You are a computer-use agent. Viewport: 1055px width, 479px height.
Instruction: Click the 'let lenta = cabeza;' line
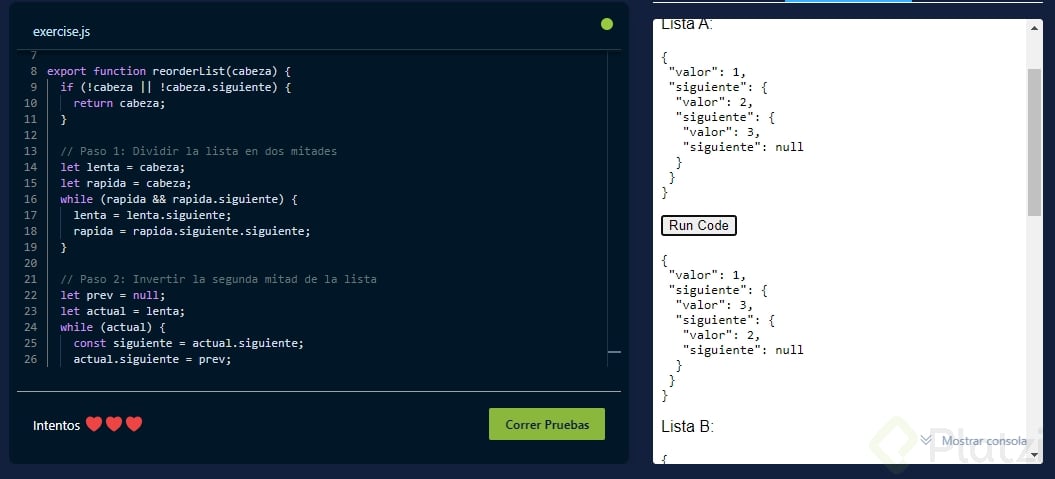(x=122, y=168)
